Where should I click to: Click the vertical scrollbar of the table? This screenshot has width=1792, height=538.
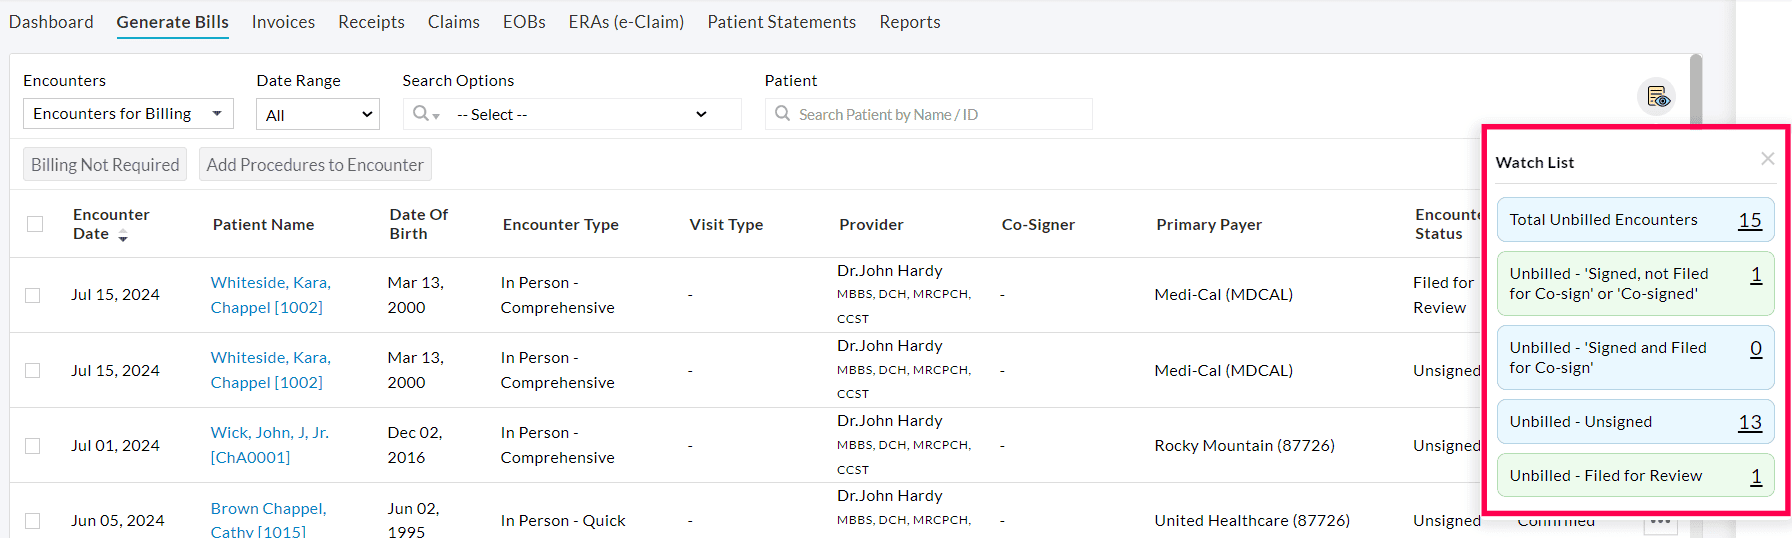click(x=1695, y=90)
